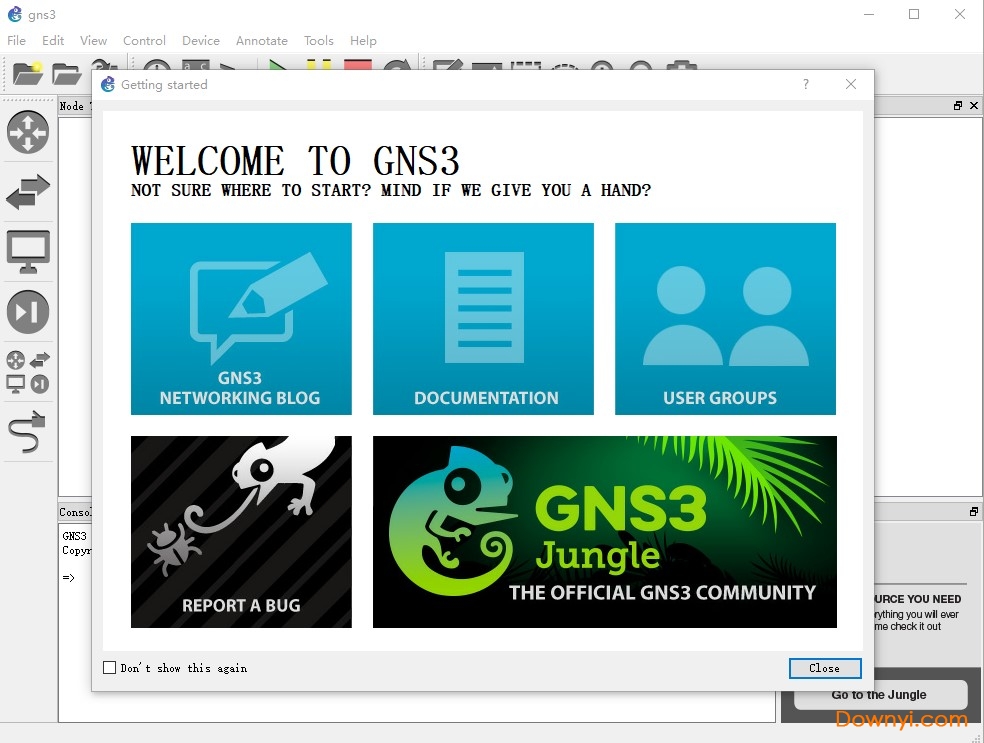Click the Go to the Jungle button
The height and width of the screenshot is (743, 984).
pyautogui.click(x=878, y=694)
